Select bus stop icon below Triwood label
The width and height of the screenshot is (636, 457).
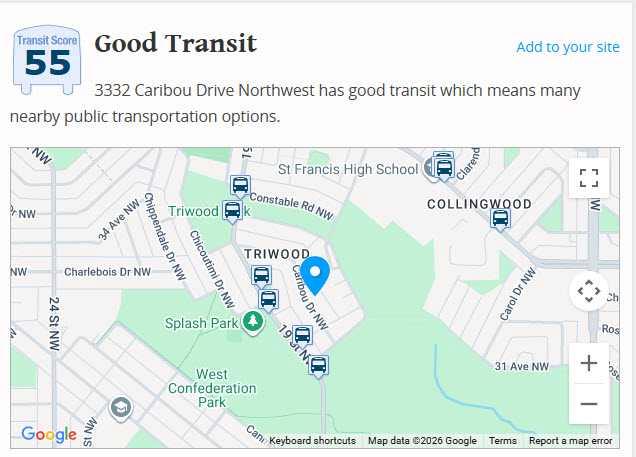261,276
